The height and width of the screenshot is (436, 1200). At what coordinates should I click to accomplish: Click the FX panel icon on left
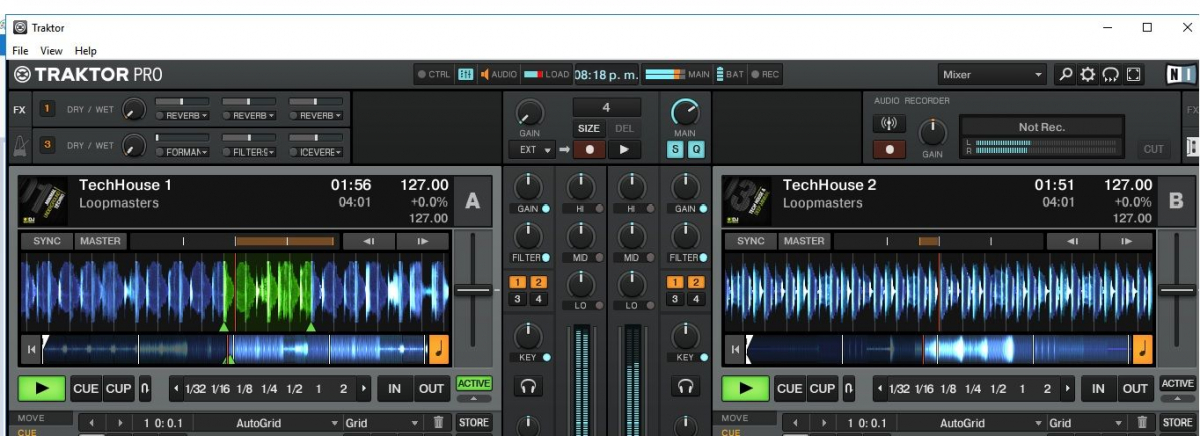(19, 109)
